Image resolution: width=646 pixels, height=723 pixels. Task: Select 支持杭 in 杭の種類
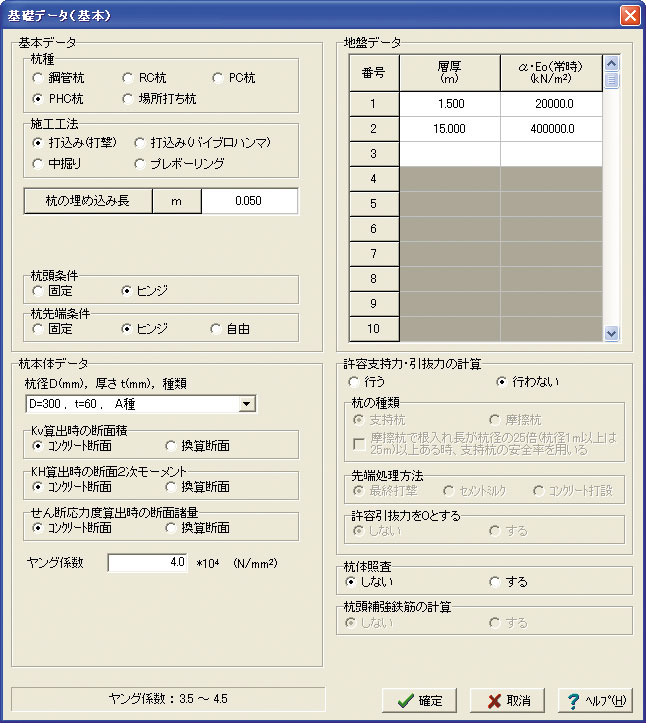(358, 420)
